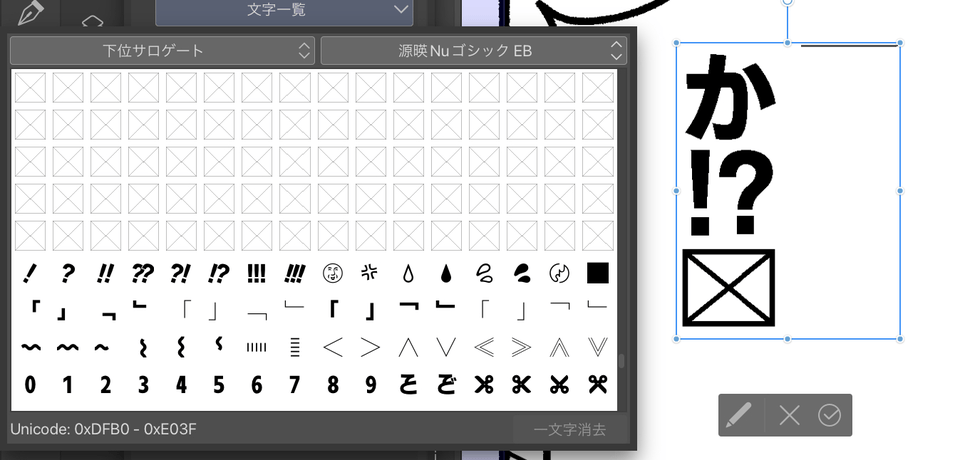This screenshot has width=960, height=460.
Task: Insert the solid black square glyph
Action: pyautogui.click(x=598, y=273)
